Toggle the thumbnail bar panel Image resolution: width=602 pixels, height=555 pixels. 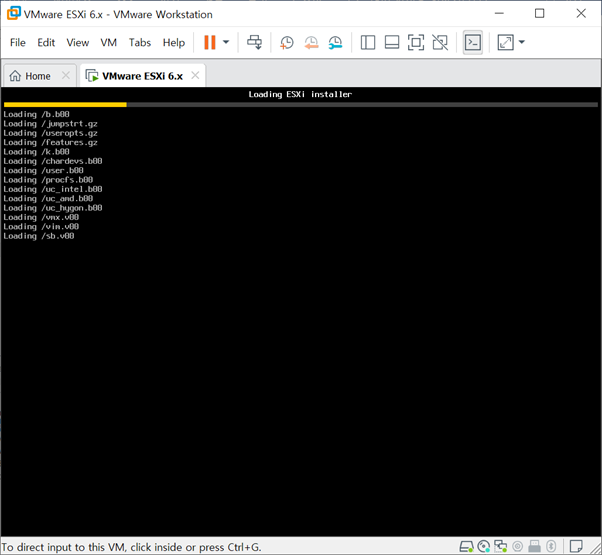pyautogui.click(x=392, y=42)
